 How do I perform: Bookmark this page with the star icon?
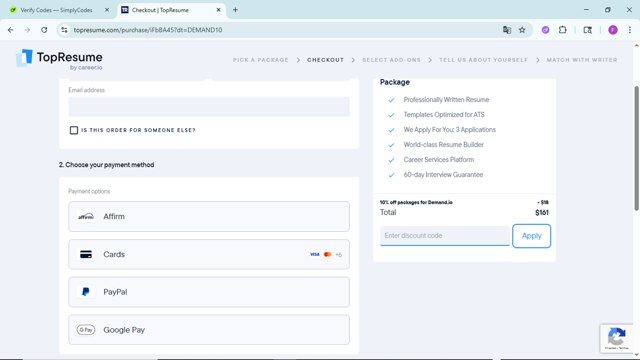pyautogui.click(x=522, y=30)
